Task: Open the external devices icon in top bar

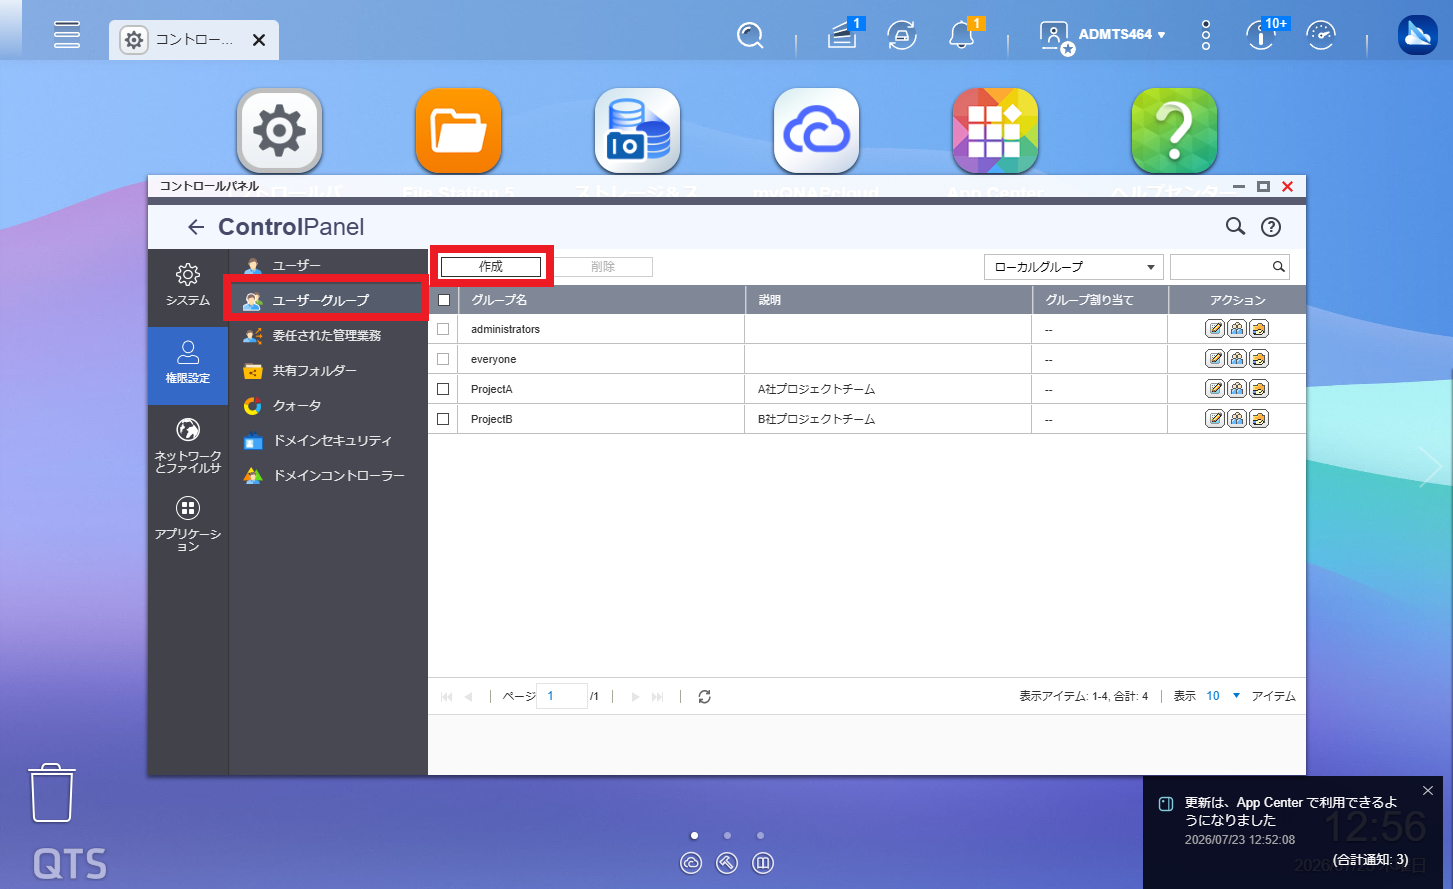Action: click(x=902, y=36)
